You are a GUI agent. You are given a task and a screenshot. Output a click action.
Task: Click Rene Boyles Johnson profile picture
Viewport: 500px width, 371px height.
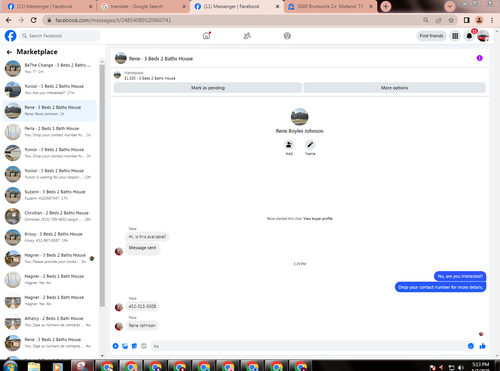299,117
